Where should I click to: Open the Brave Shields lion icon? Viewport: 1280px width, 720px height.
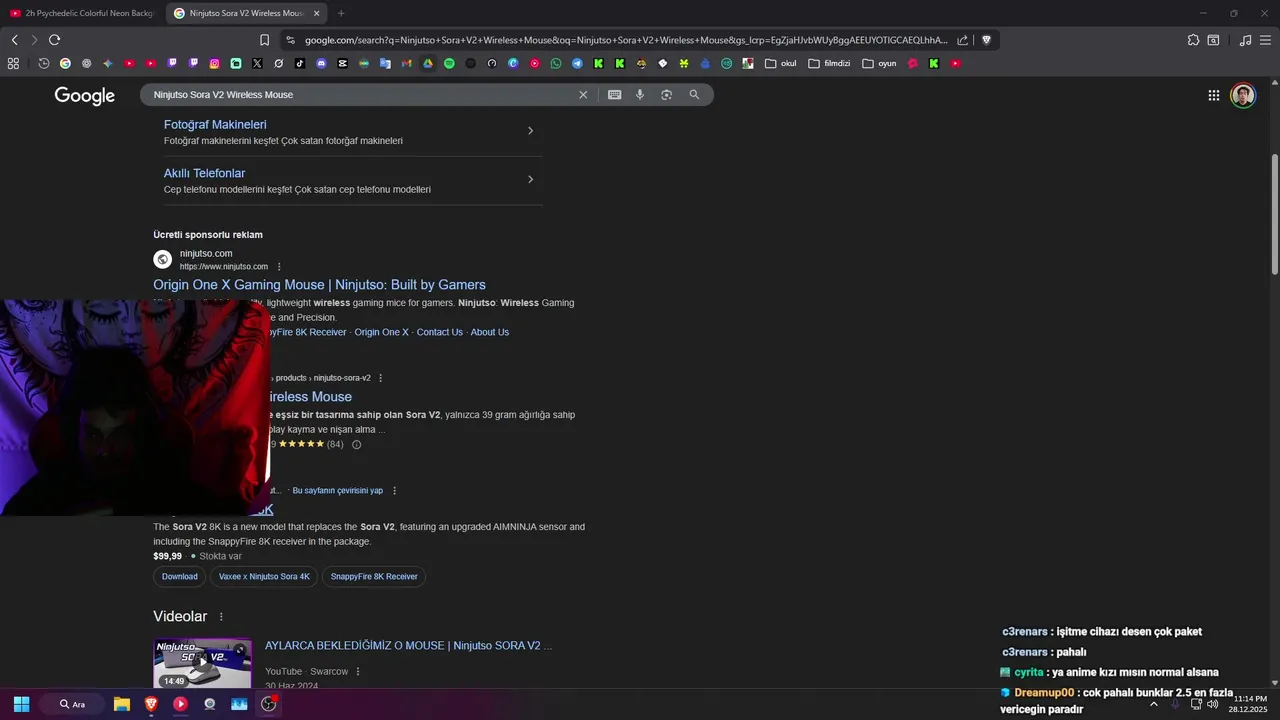point(986,40)
